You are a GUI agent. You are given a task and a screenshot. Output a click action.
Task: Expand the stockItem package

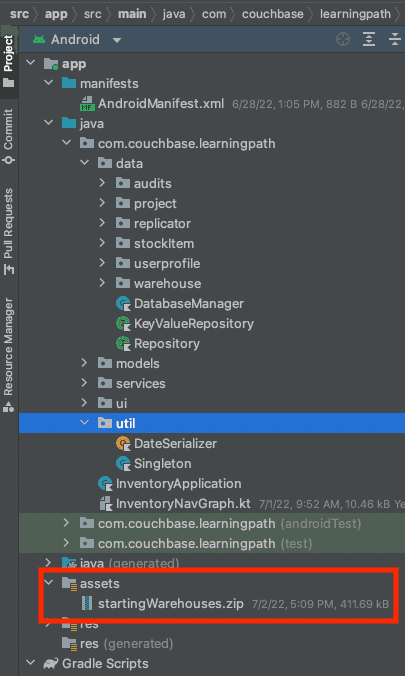pos(102,243)
